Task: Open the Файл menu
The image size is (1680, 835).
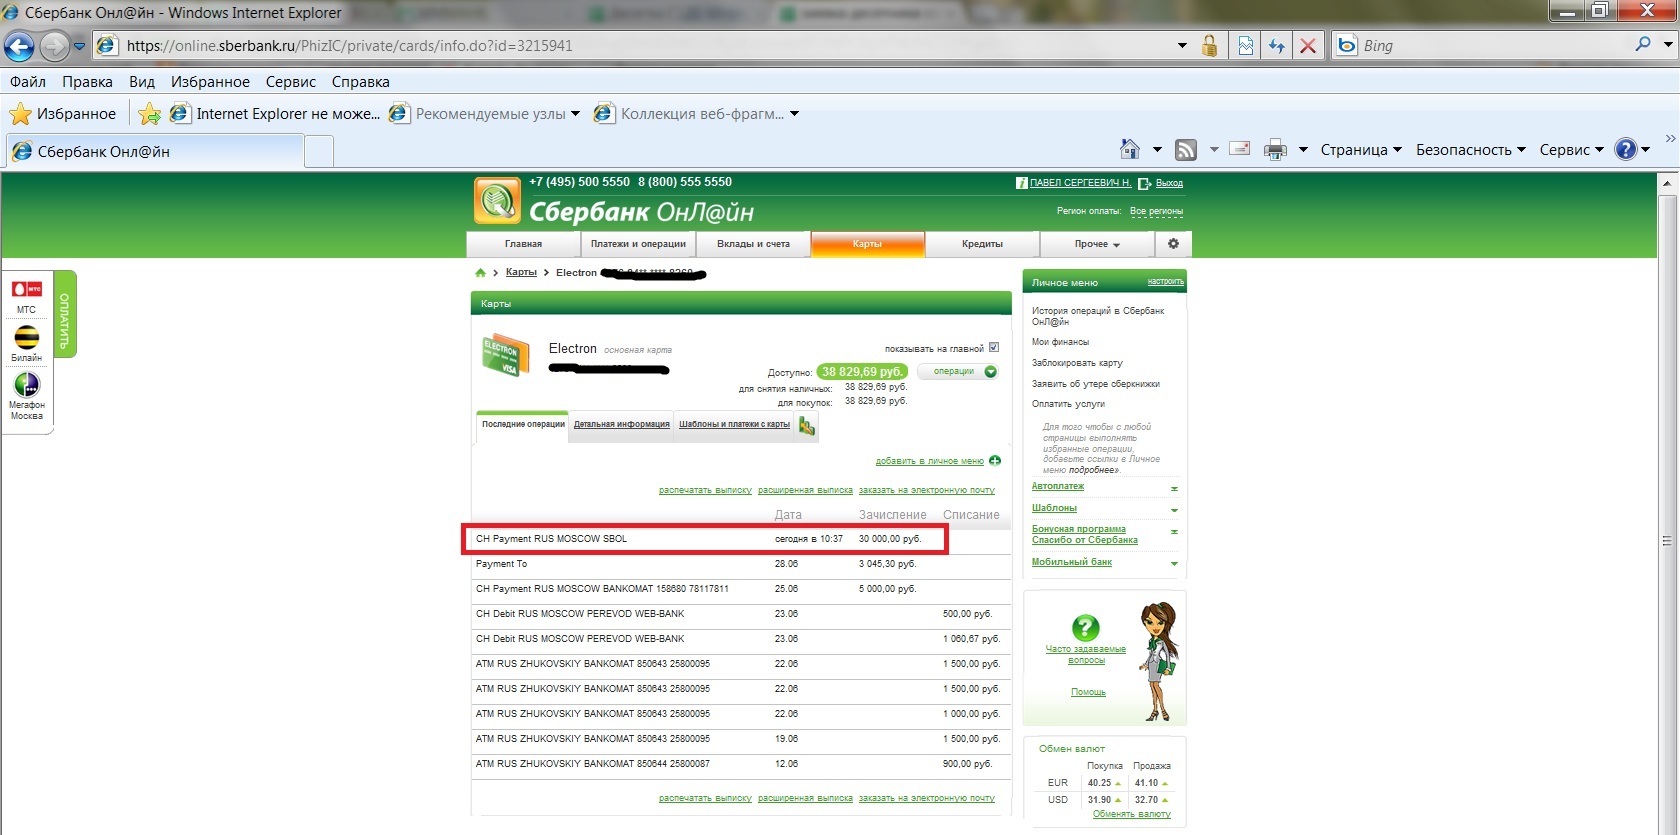Action: click(x=28, y=82)
